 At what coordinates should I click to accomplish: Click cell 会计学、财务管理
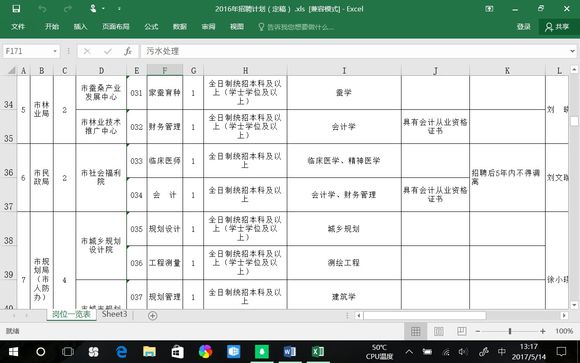[344, 195]
